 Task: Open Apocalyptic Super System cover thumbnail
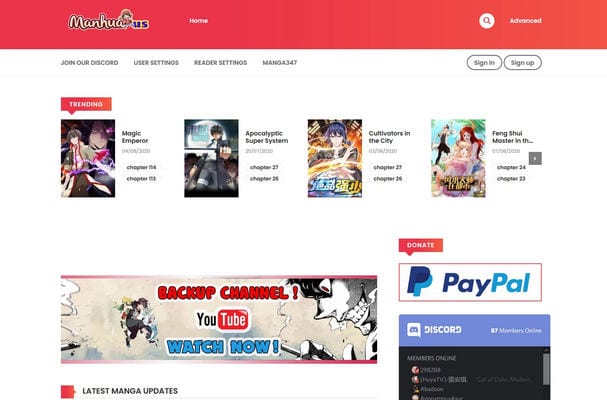pyautogui.click(x=211, y=158)
